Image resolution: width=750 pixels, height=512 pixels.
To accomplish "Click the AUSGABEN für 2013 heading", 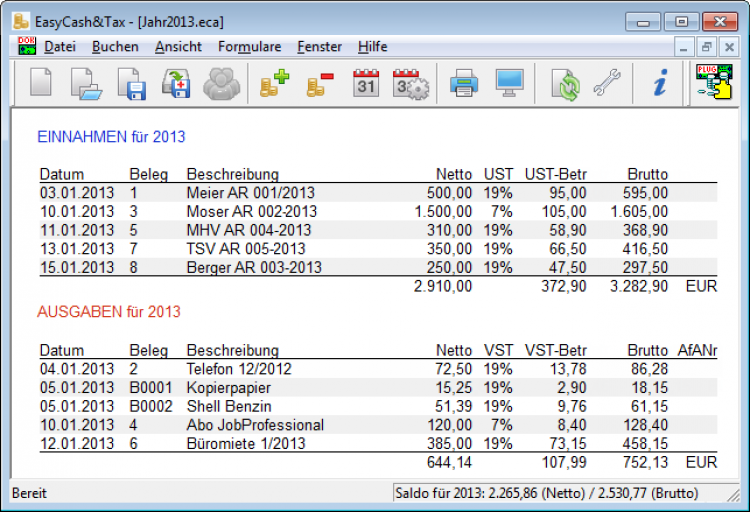I will pyautogui.click(x=109, y=312).
